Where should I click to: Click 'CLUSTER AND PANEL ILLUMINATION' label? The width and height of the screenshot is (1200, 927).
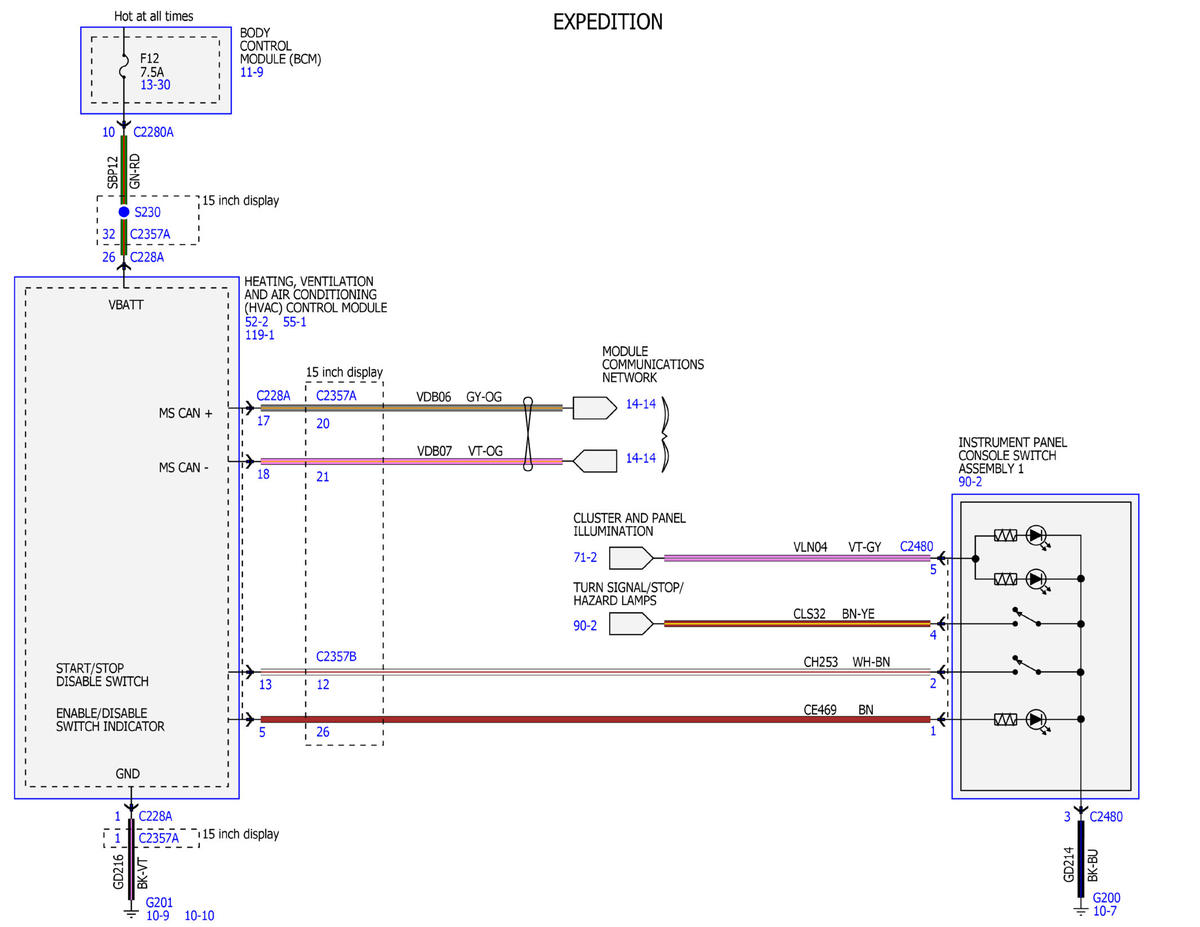(x=630, y=525)
